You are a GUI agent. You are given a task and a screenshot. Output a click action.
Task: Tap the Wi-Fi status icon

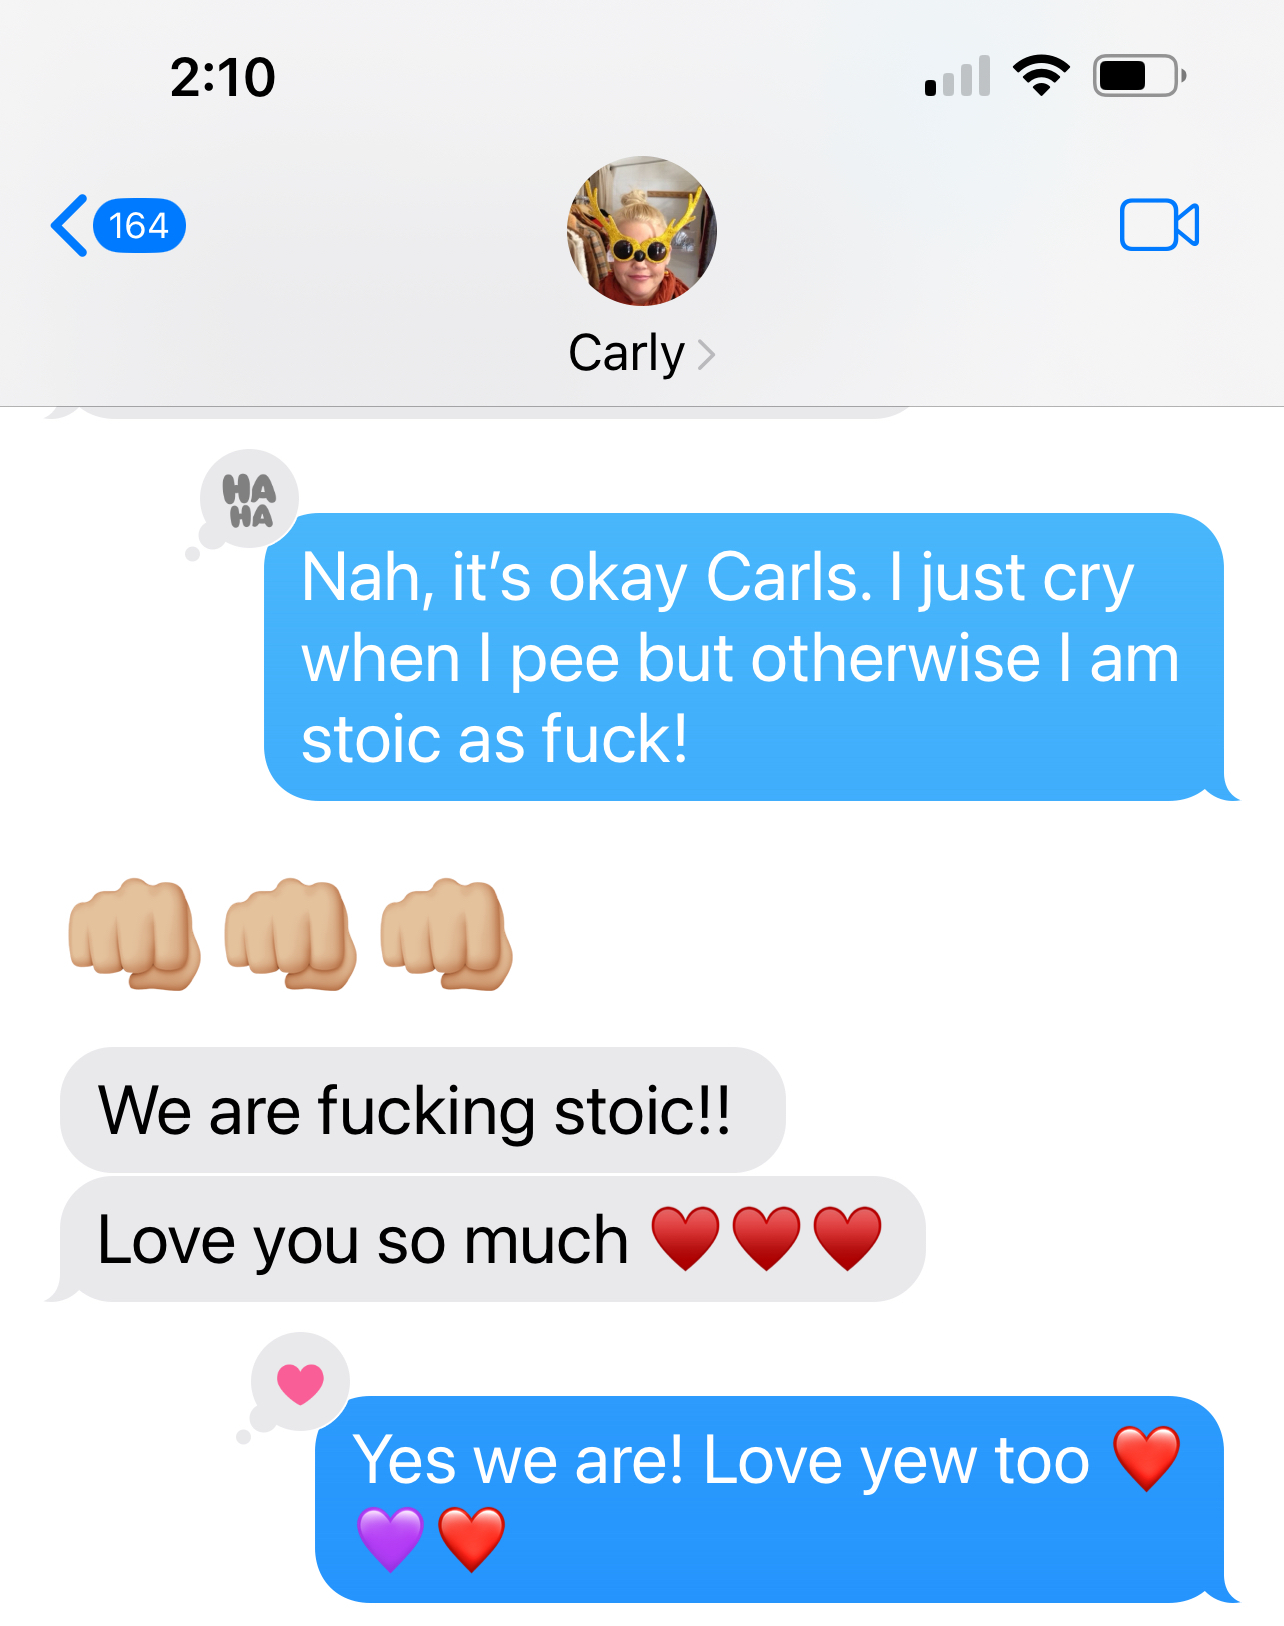[1041, 76]
